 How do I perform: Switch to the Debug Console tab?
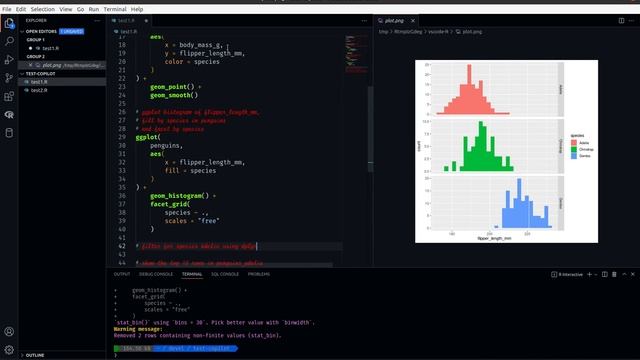[x=156, y=274]
